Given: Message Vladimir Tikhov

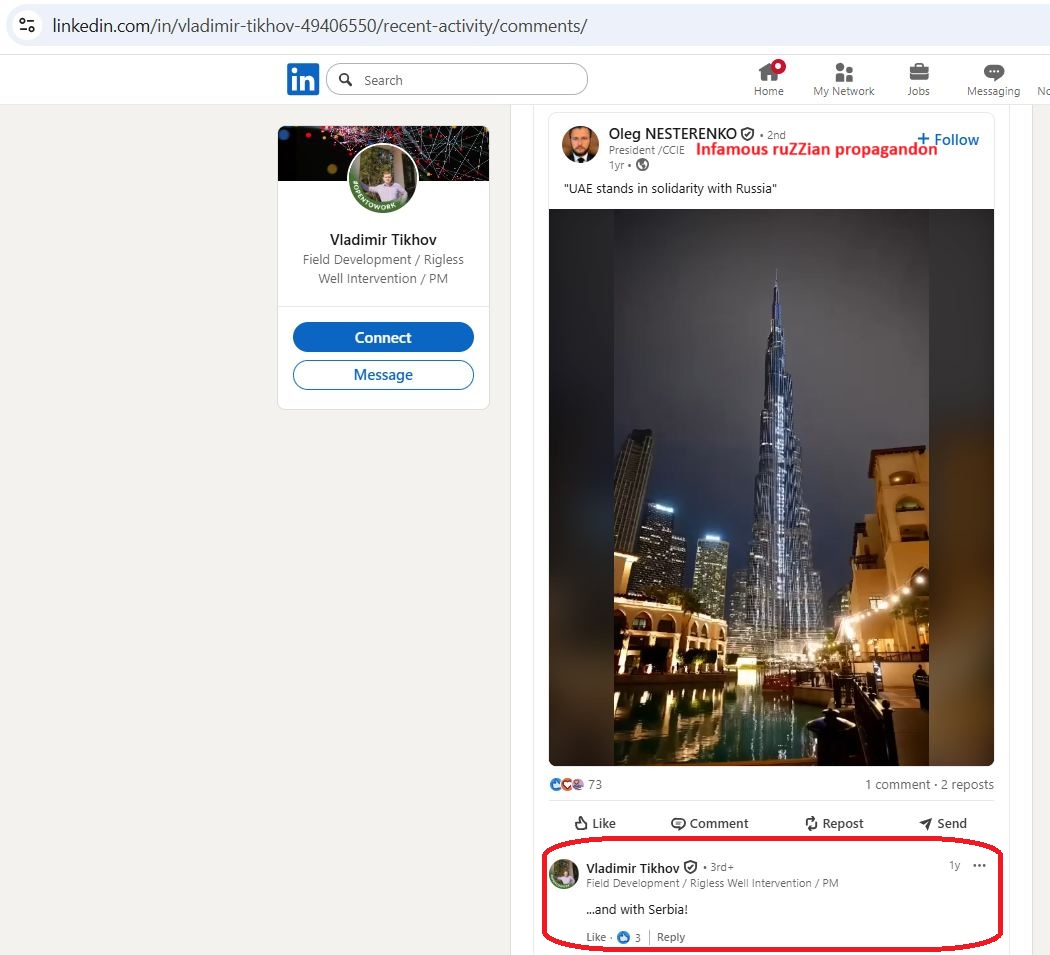Looking at the screenshot, I should (383, 375).
